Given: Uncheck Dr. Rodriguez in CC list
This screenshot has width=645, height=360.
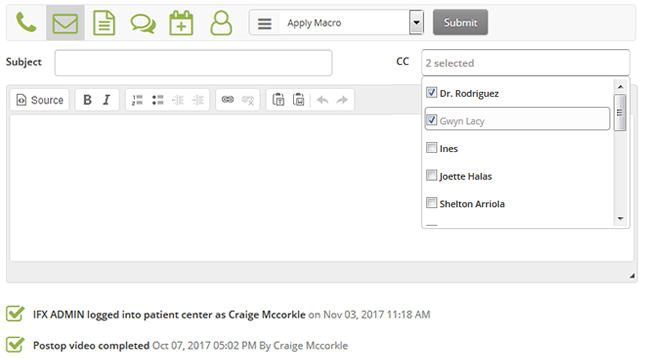Looking at the screenshot, I should click(431, 93).
